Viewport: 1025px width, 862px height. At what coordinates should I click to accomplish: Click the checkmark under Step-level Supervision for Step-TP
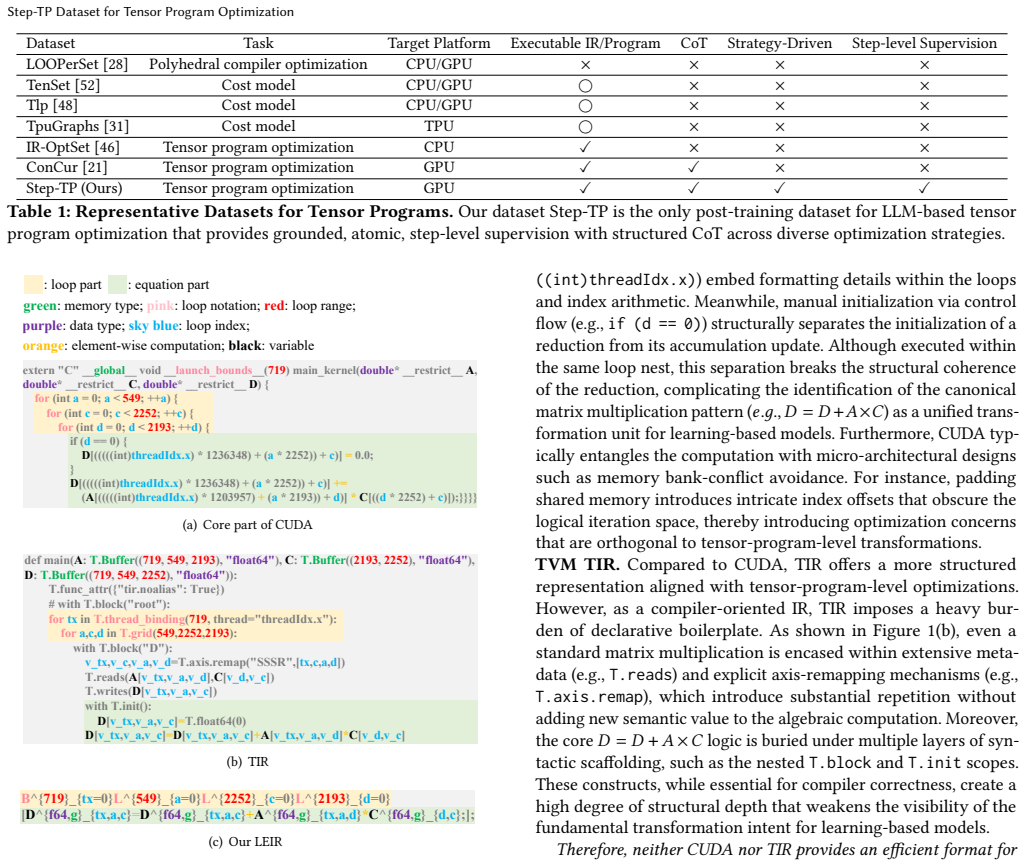tap(924, 188)
